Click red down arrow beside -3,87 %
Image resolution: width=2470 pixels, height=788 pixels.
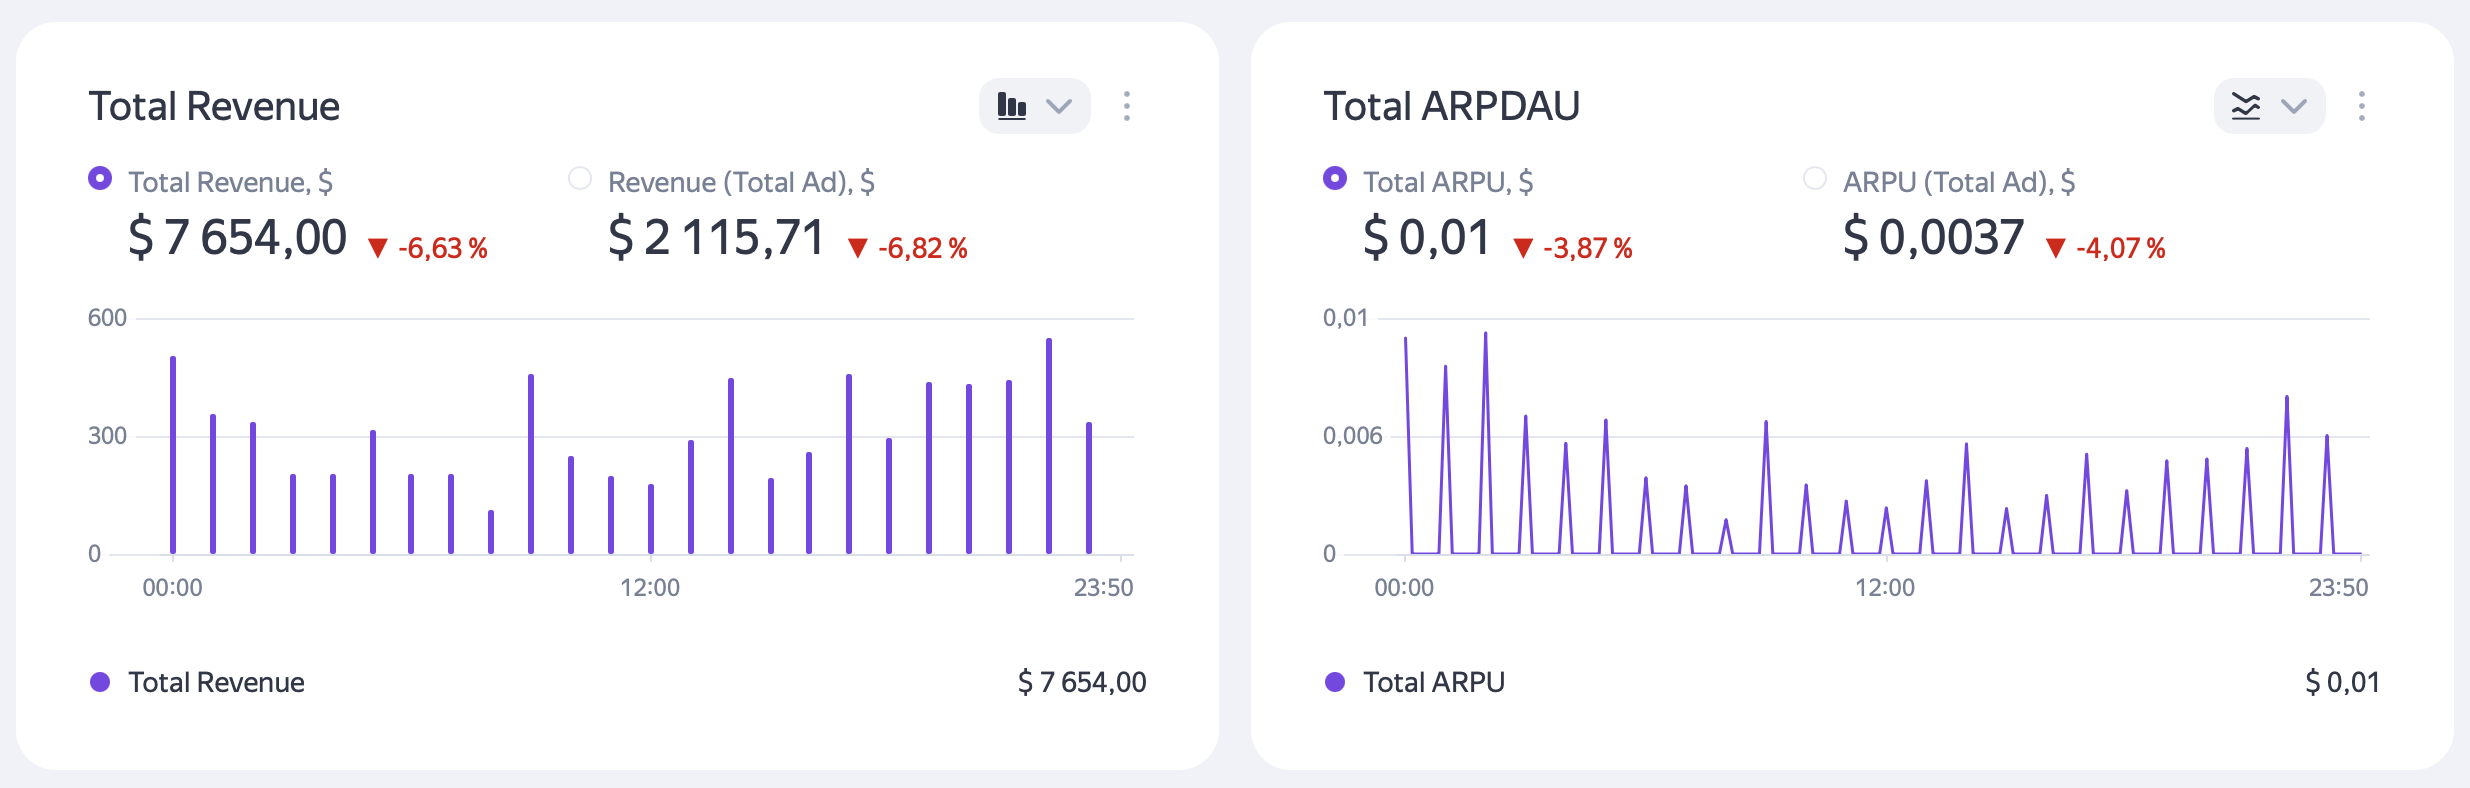pos(1523,248)
